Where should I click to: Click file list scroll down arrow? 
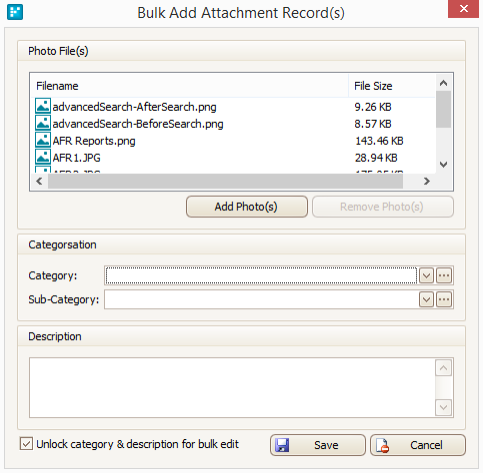click(443, 164)
